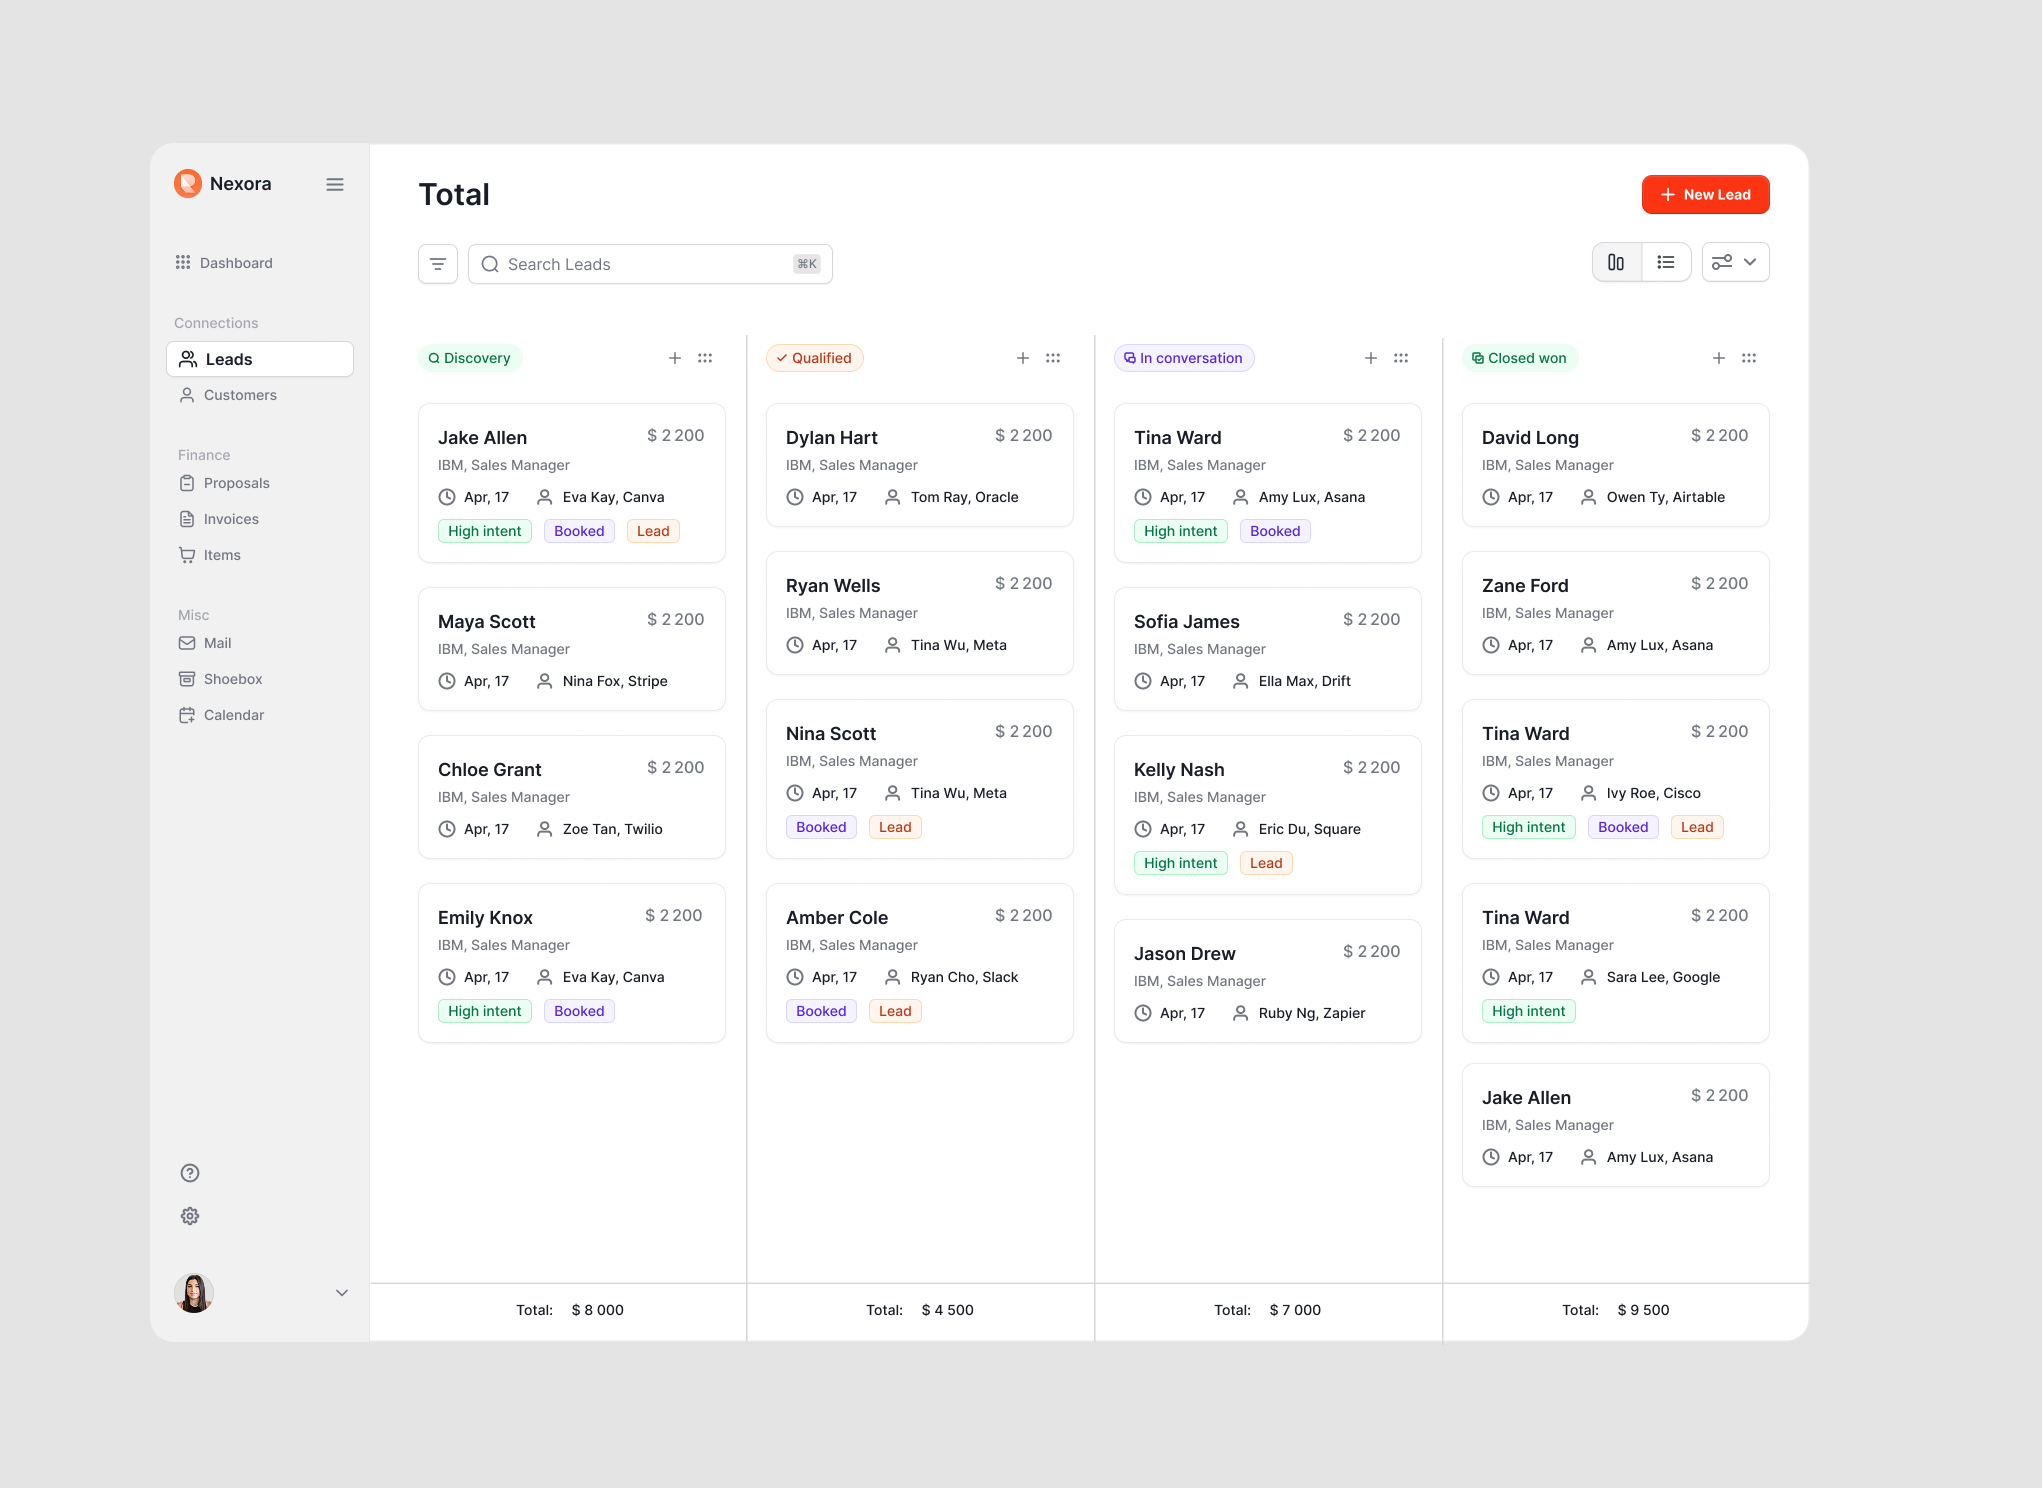Screen dimensions: 2042x1488
Task: Open the filter icon button
Action: coord(438,264)
